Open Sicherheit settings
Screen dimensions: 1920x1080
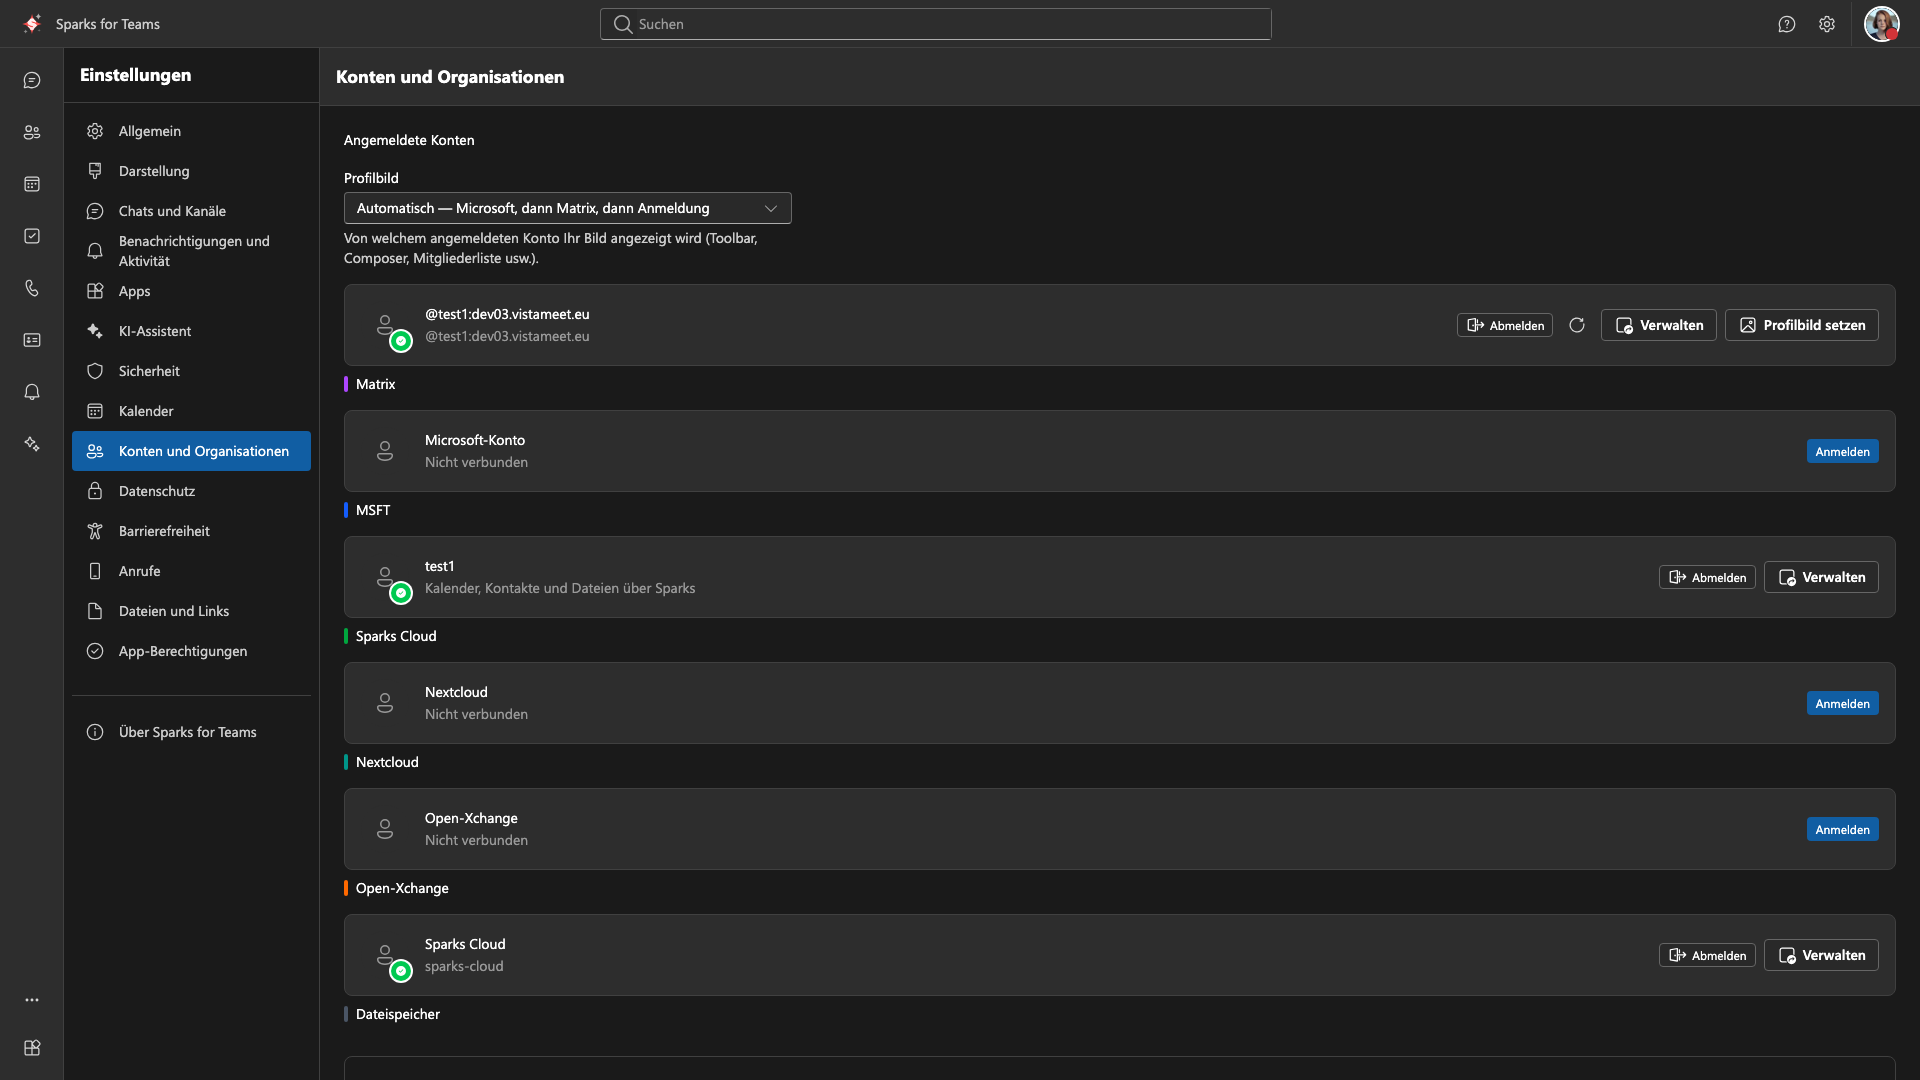(191, 371)
